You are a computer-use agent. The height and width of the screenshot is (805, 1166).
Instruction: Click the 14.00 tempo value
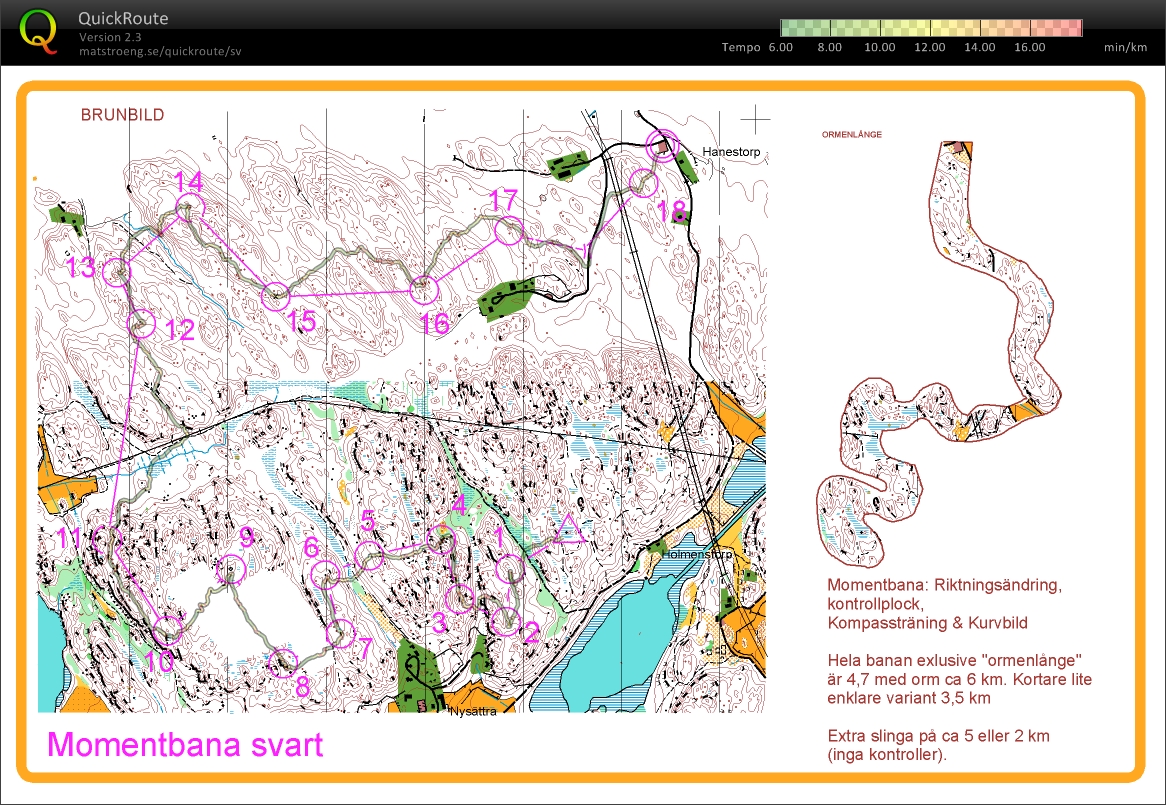979,47
